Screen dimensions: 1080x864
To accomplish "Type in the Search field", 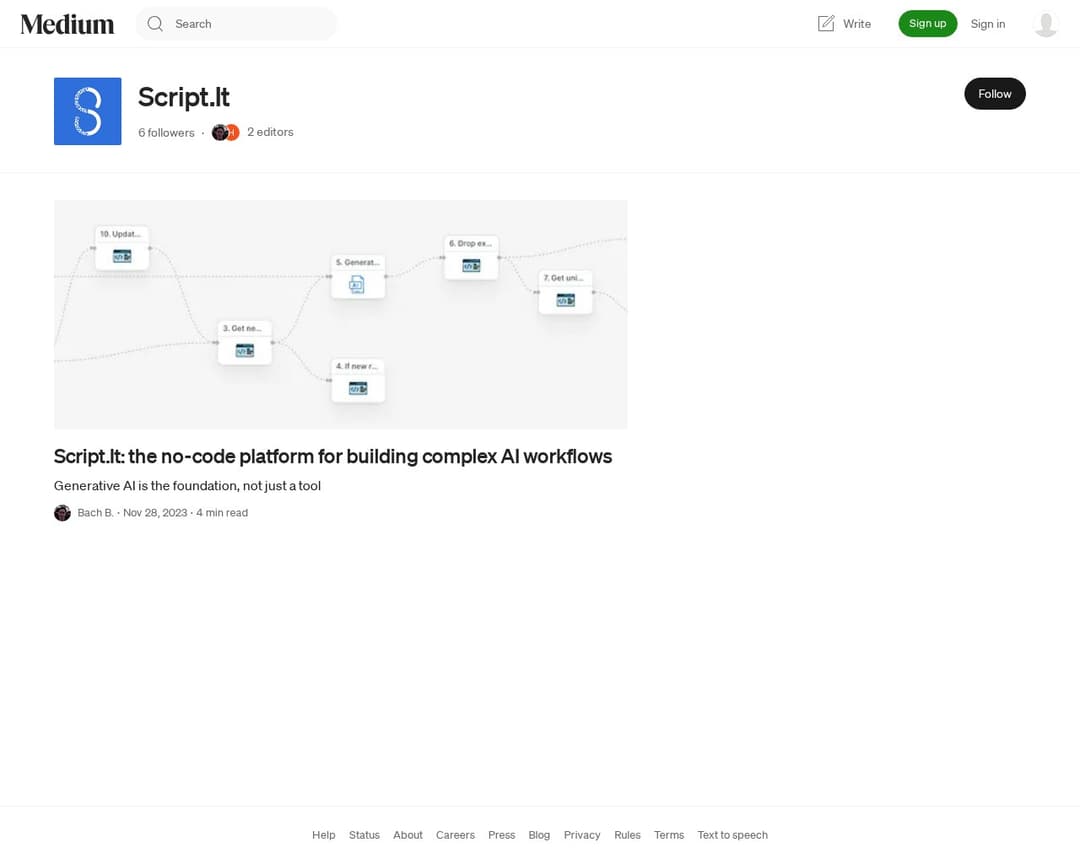I will 250,24.
